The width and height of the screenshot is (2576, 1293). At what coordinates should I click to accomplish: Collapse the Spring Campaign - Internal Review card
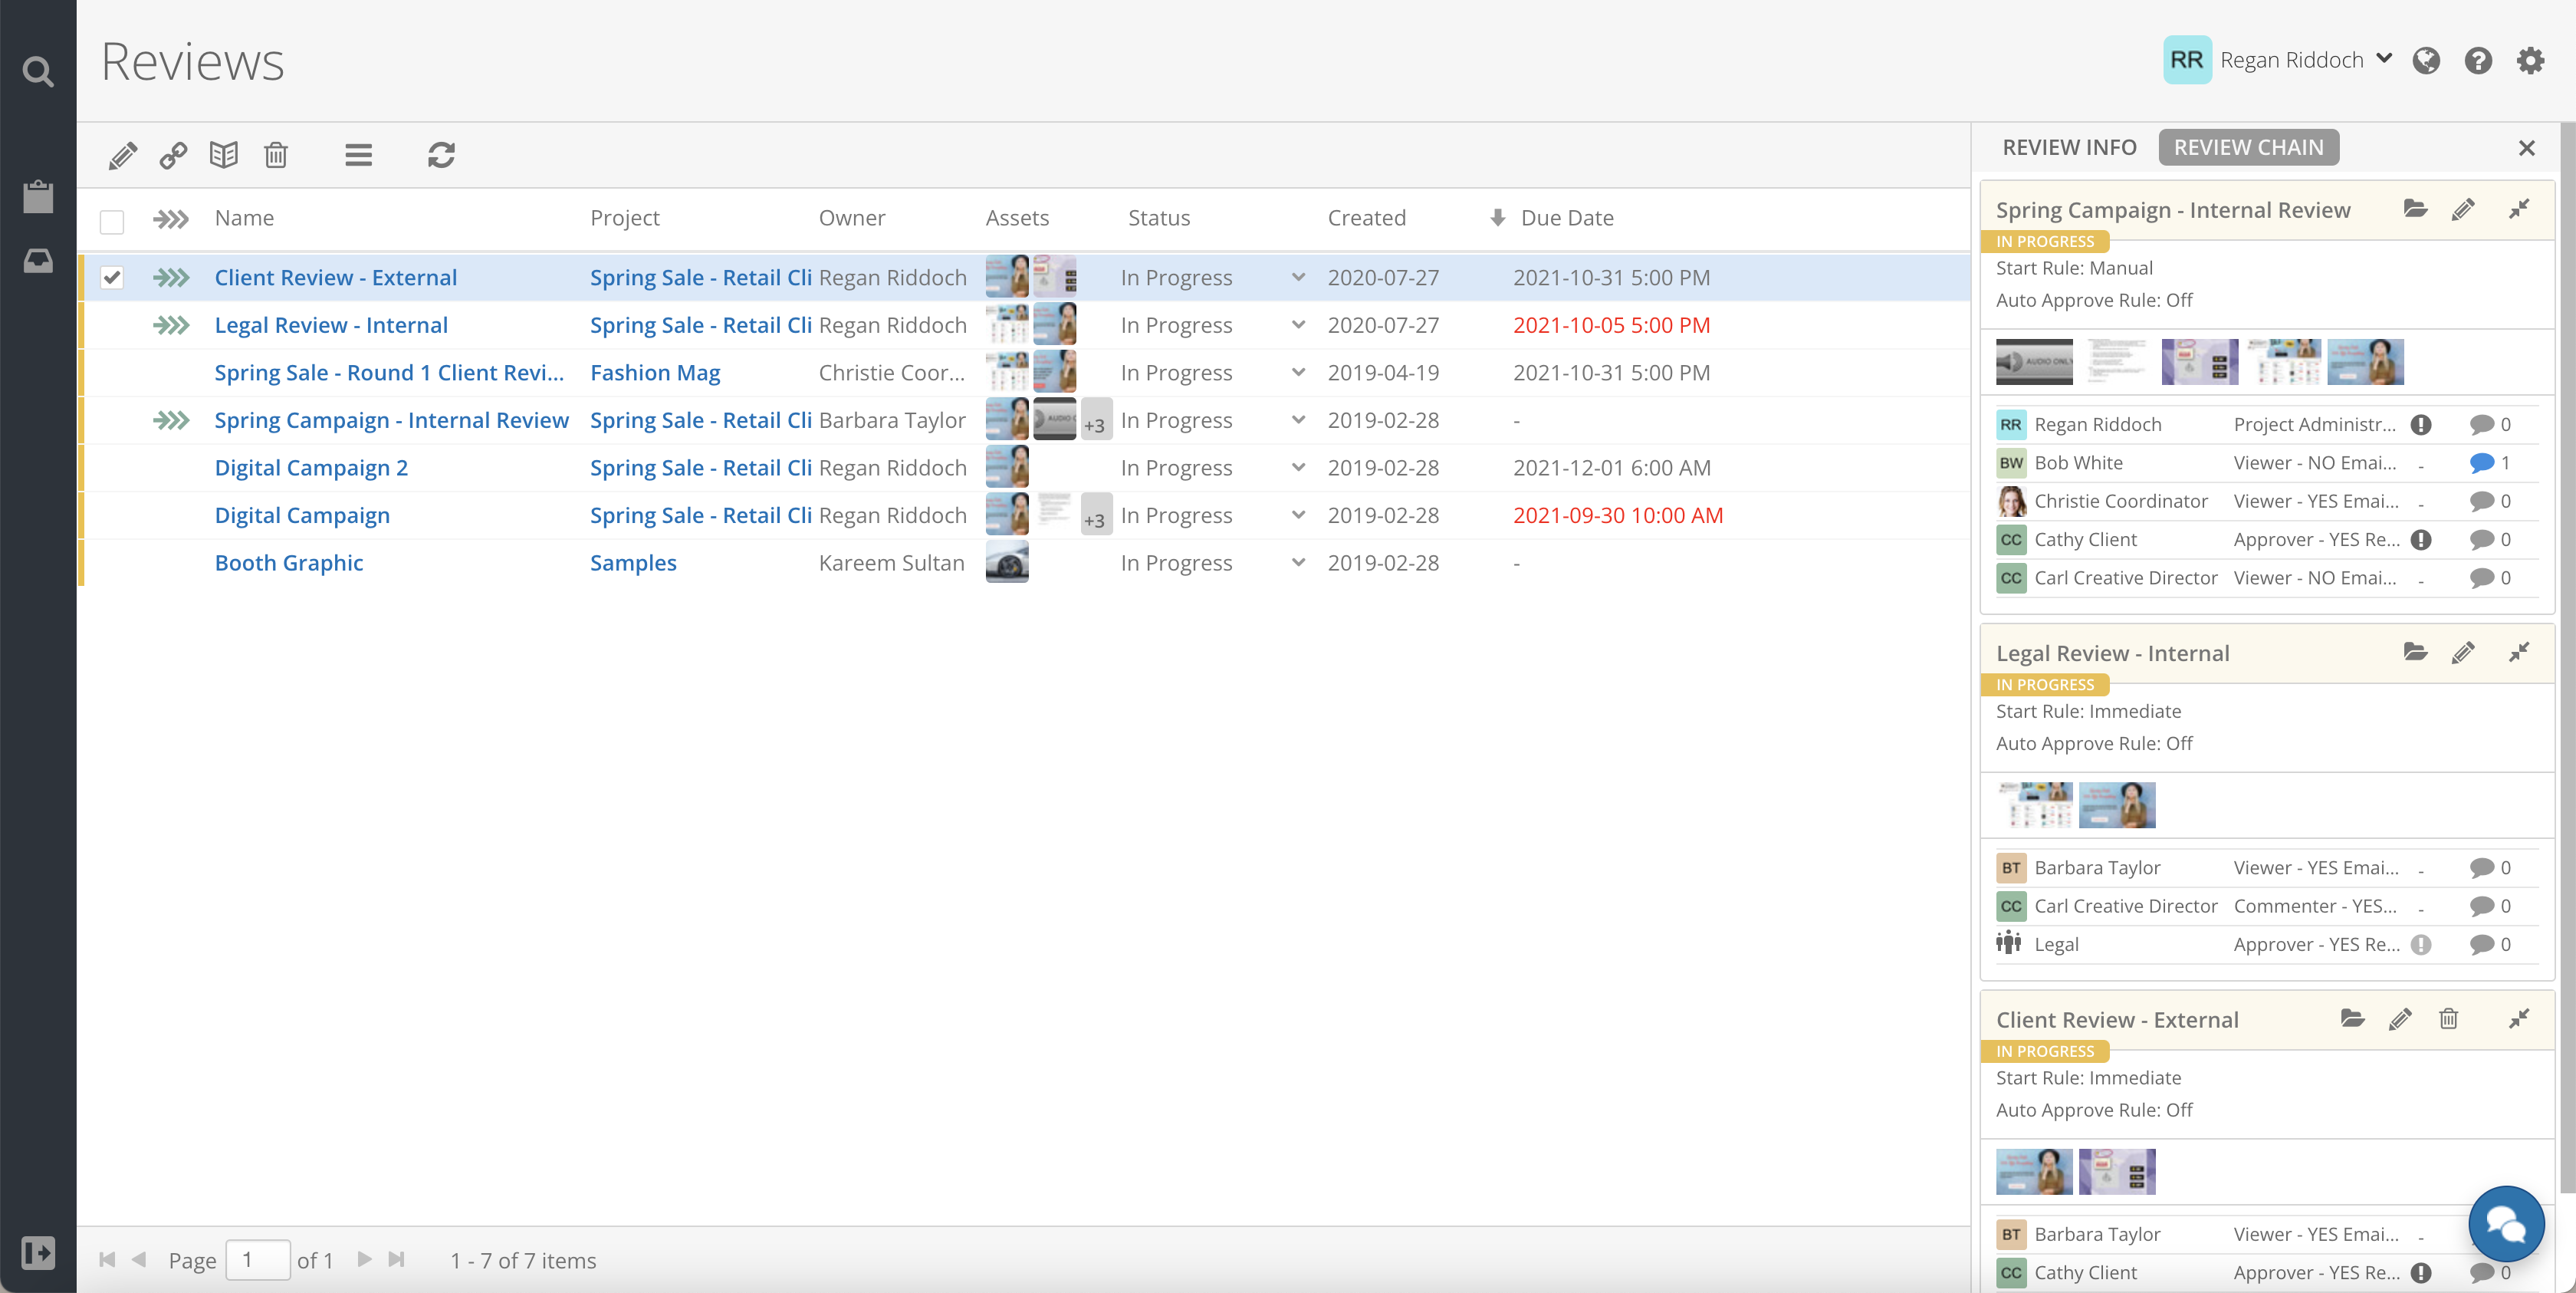2518,209
